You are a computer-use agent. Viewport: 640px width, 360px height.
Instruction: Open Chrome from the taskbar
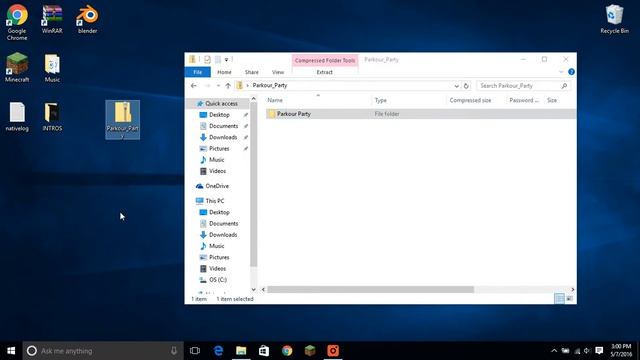(x=287, y=351)
